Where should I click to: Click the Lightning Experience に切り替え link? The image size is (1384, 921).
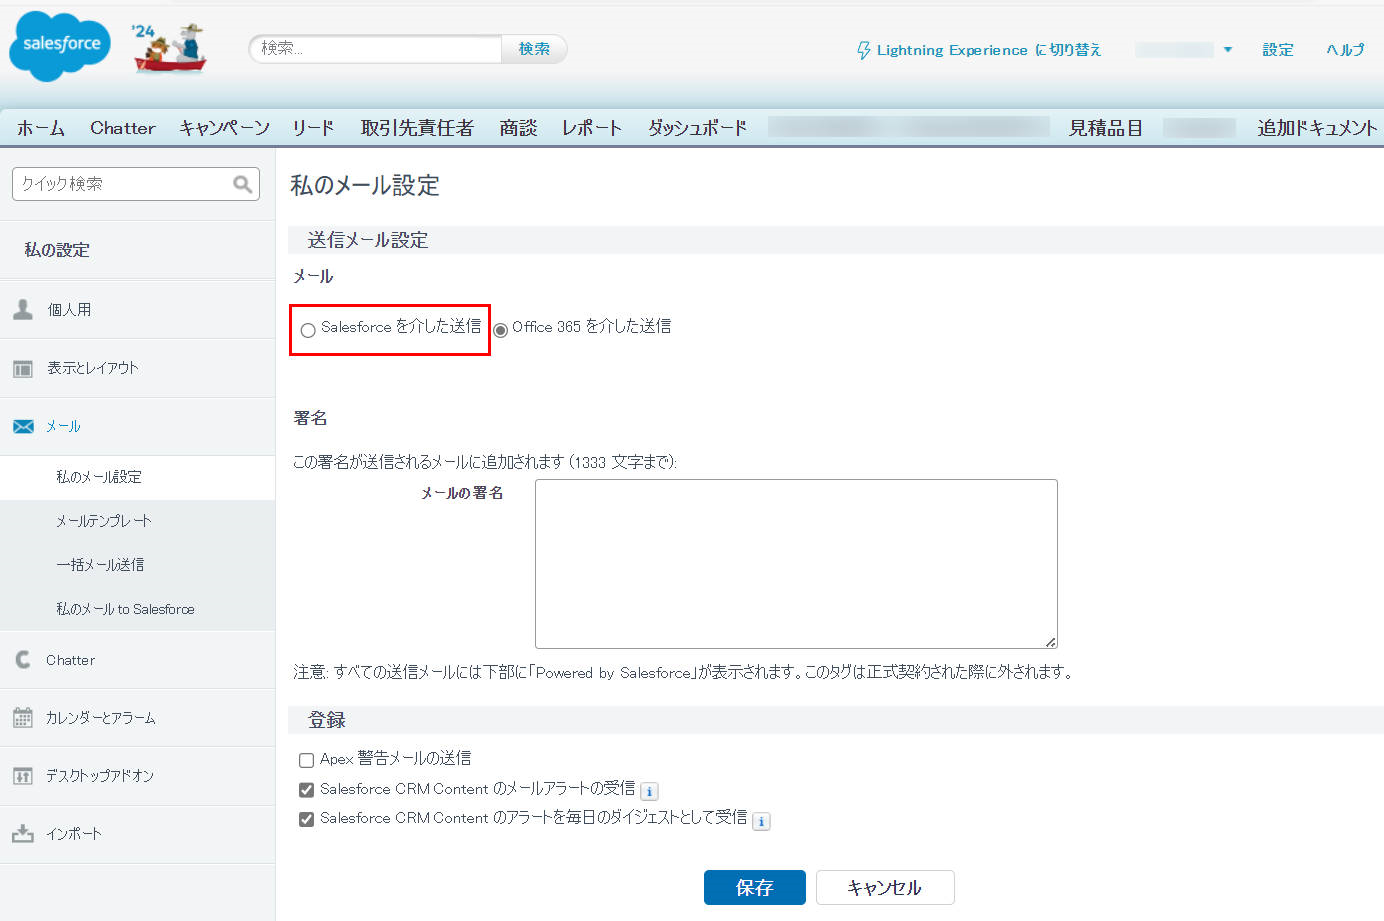(988, 49)
